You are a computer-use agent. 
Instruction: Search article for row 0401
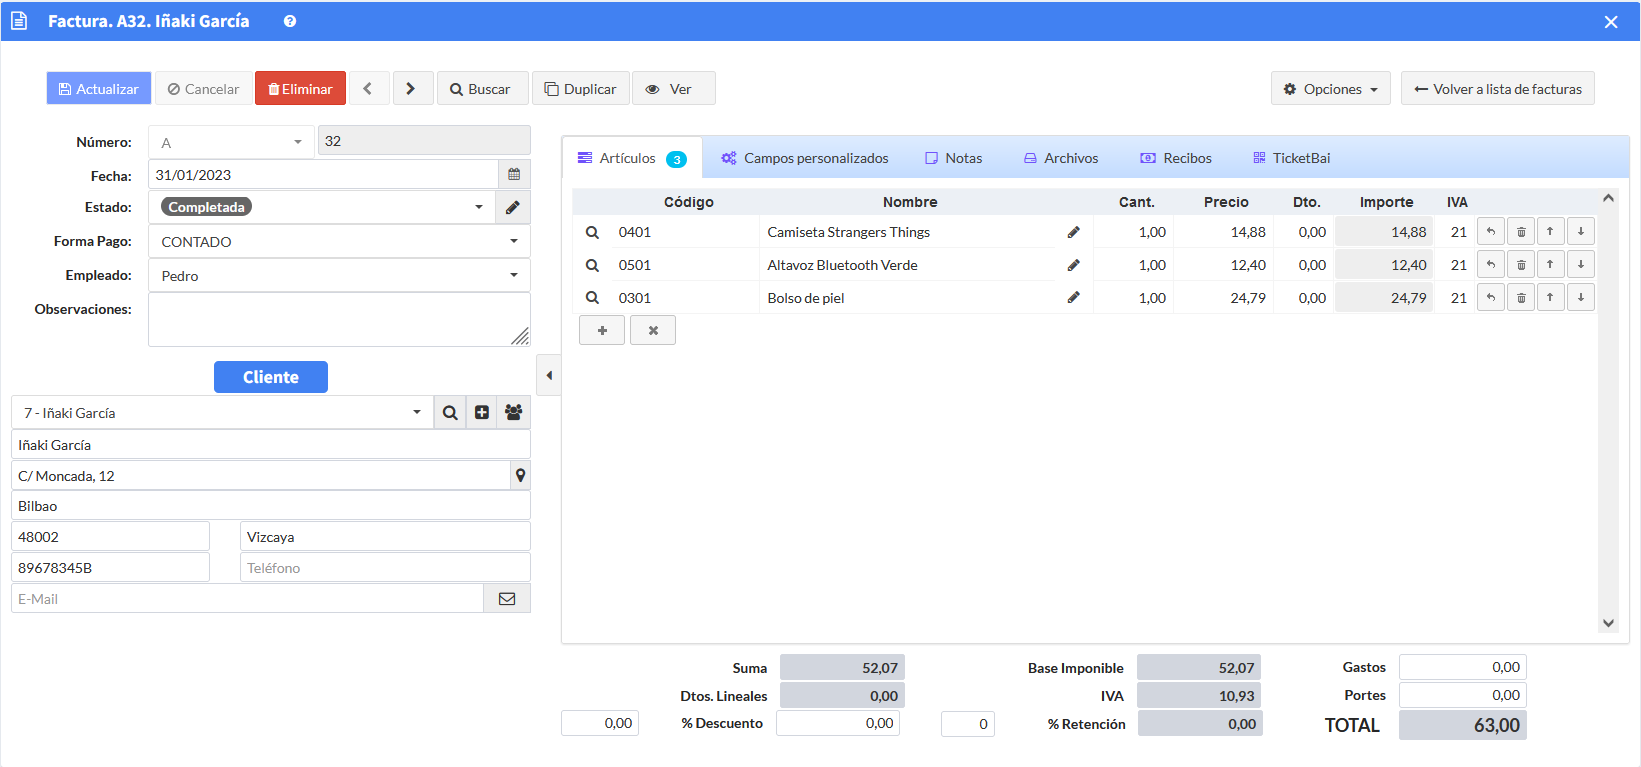pos(592,232)
